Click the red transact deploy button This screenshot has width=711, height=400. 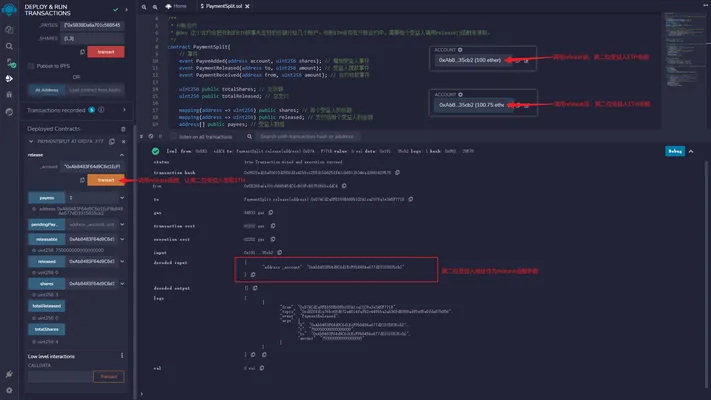click(106, 52)
